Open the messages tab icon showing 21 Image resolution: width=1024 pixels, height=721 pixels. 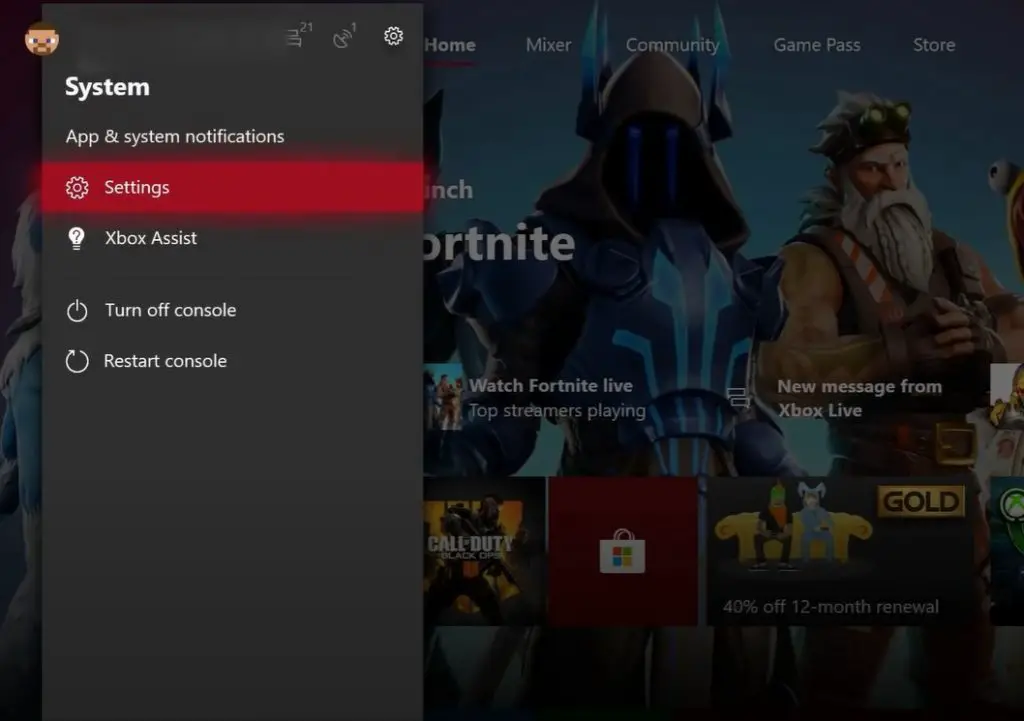click(299, 35)
